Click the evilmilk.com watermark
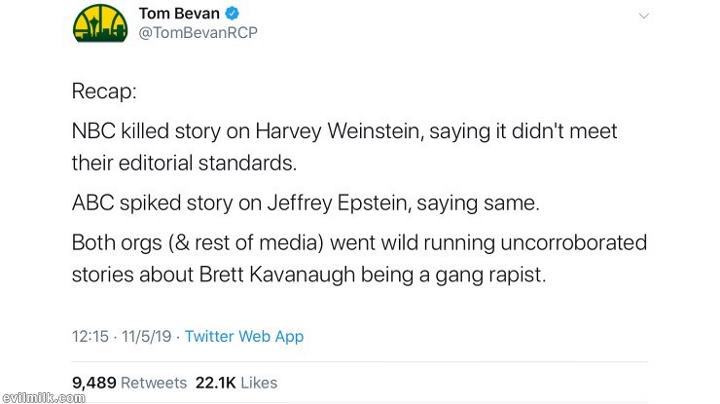Image resolution: width=720 pixels, height=404 pixels. click(42, 397)
